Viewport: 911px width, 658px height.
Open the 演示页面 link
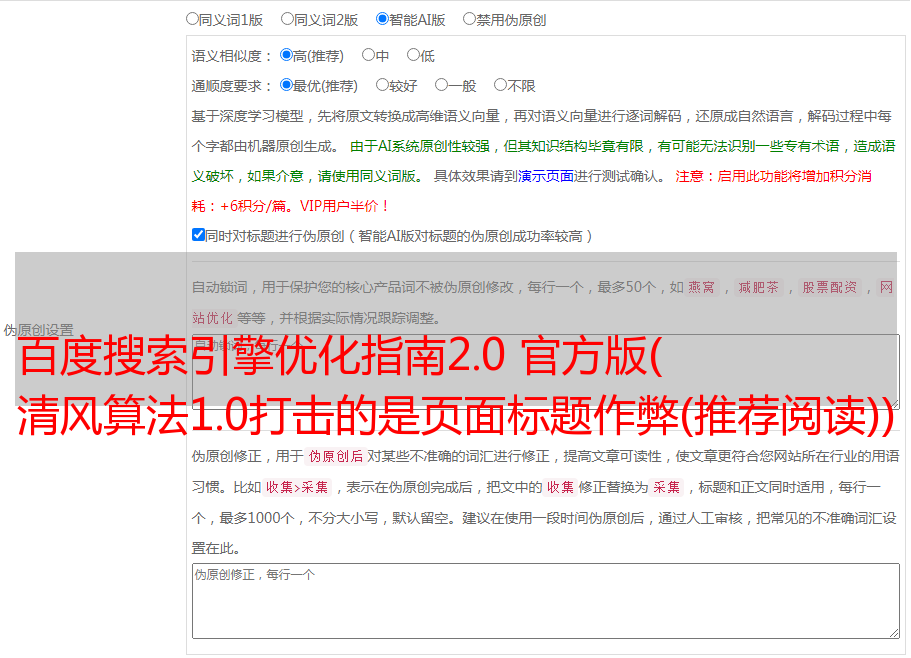pos(545,176)
